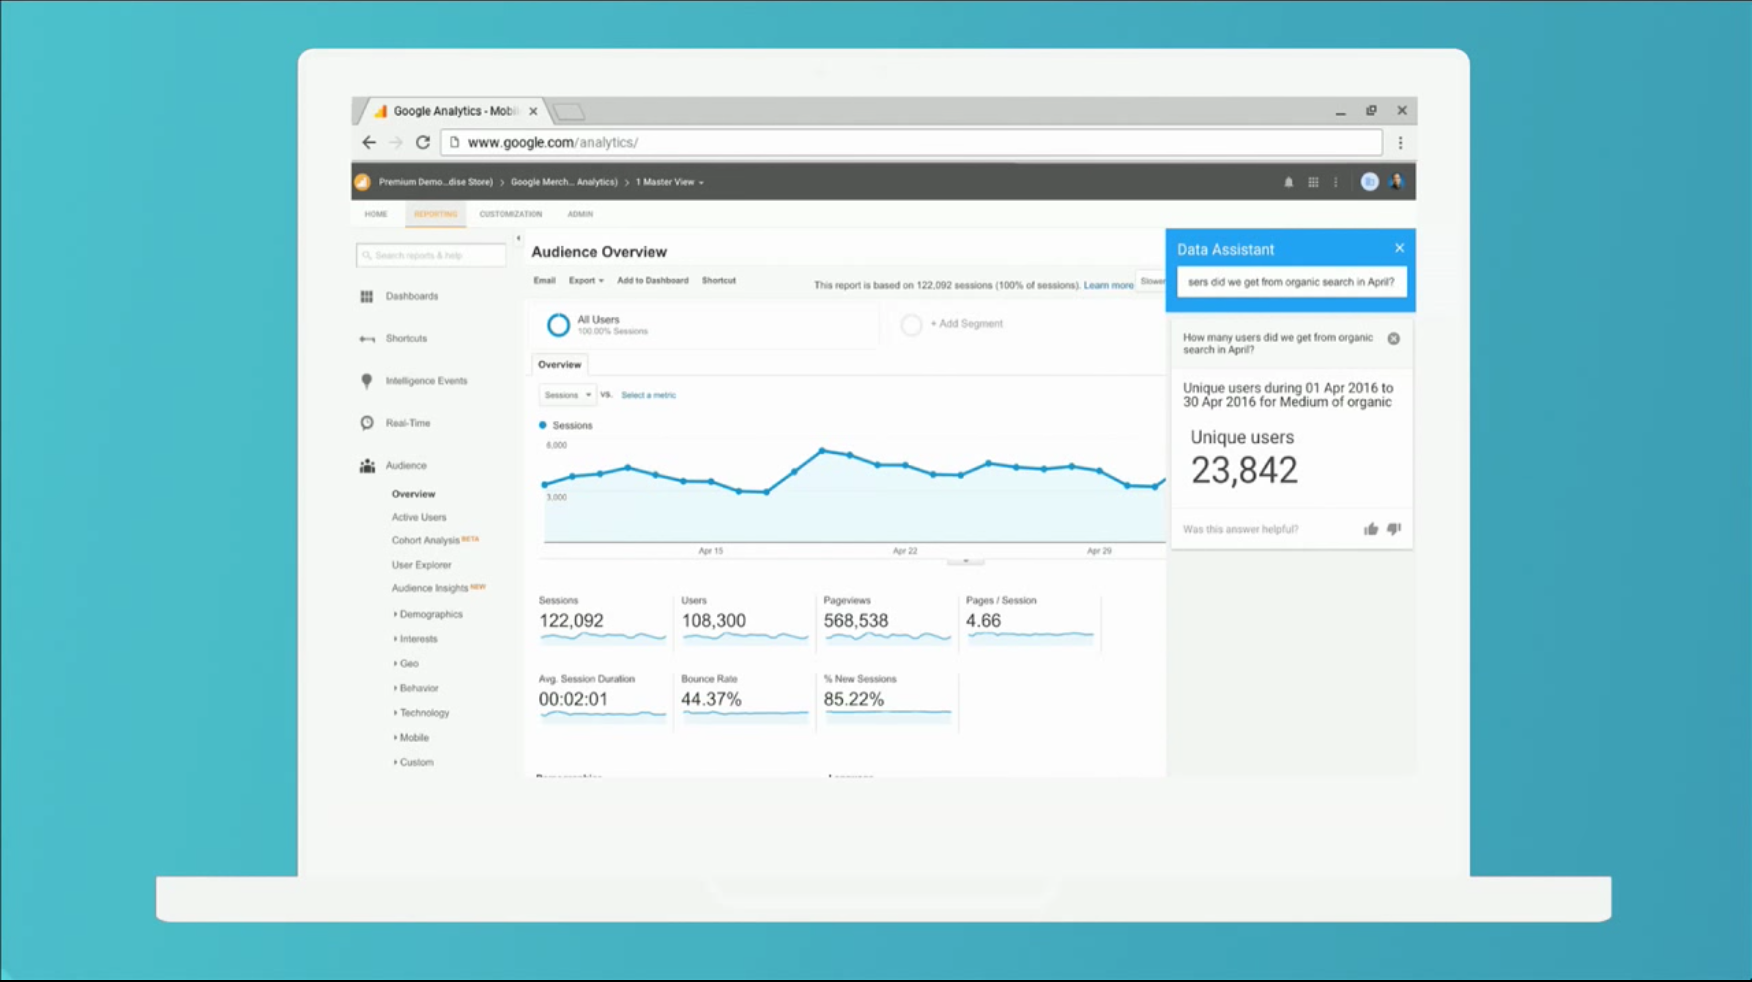This screenshot has height=982, width=1752.
Task: Click the Sessions 122,092 metric sparkline
Action: pos(602,637)
